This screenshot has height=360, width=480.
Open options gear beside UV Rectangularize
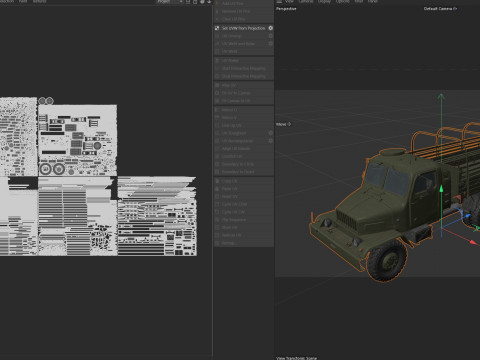click(x=271, y=141)
